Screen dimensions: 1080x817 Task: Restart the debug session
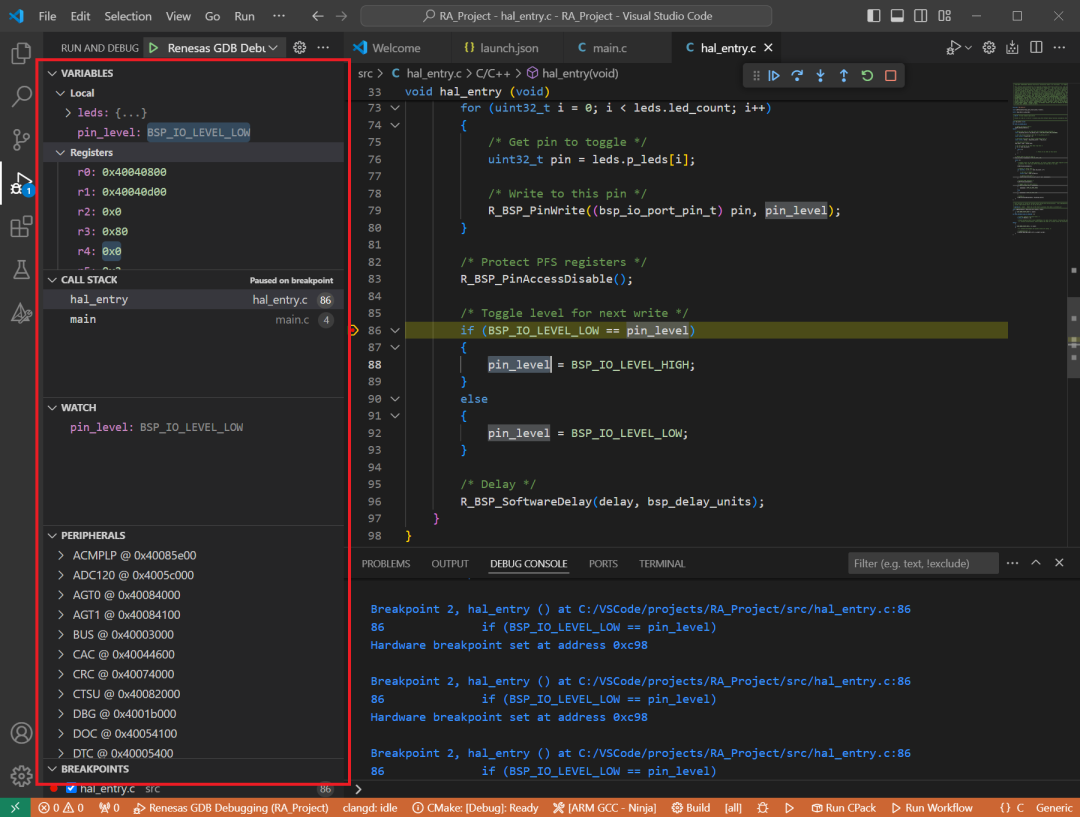pos(866,76)
